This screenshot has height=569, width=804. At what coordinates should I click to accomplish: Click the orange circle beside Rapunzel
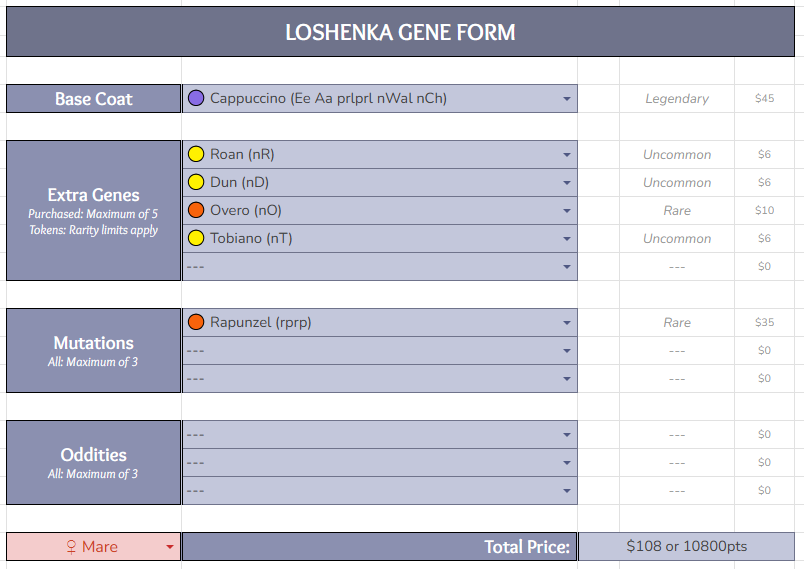196,323
